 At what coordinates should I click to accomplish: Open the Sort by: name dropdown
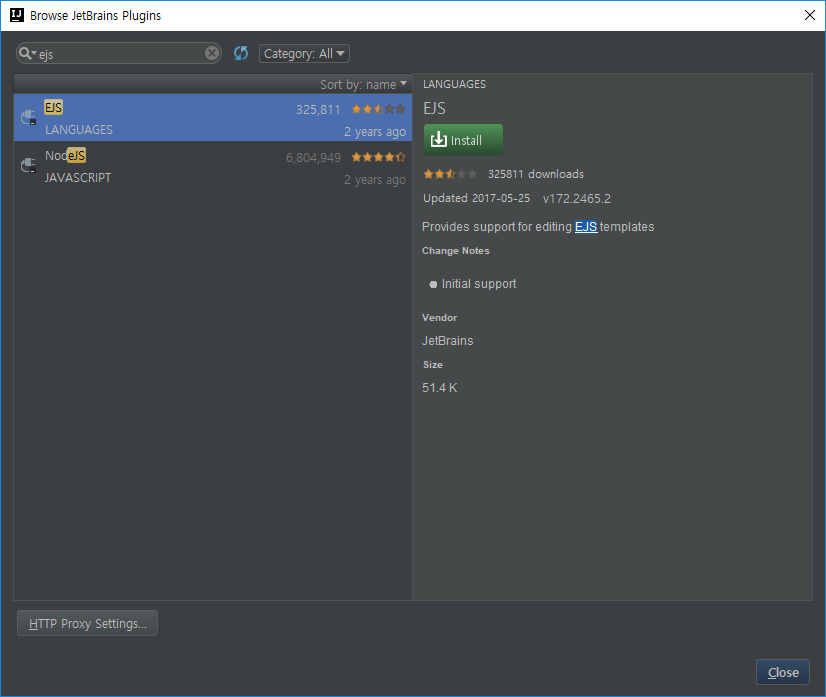363,84
